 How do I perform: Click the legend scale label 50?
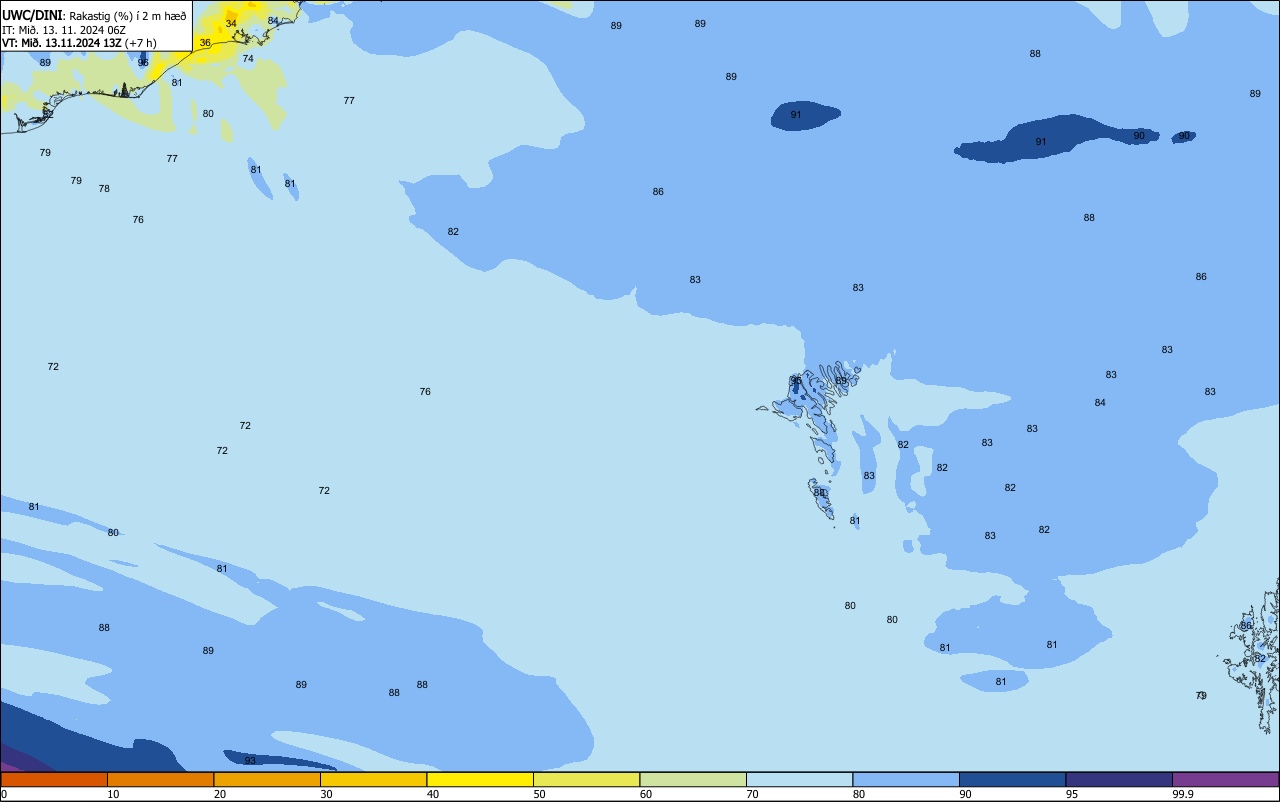[x=540, y=794]
